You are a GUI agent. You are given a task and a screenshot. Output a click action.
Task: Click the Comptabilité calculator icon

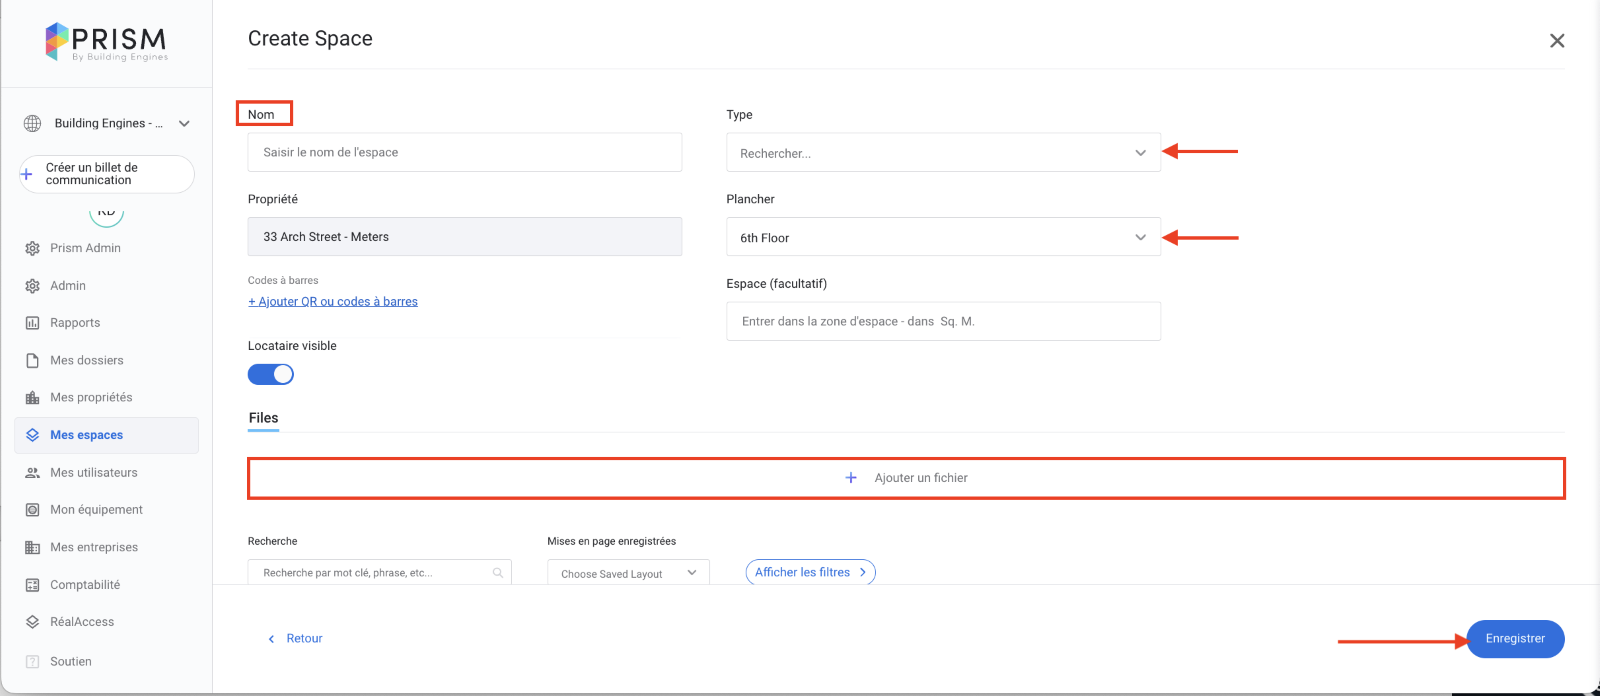(32, 585)
